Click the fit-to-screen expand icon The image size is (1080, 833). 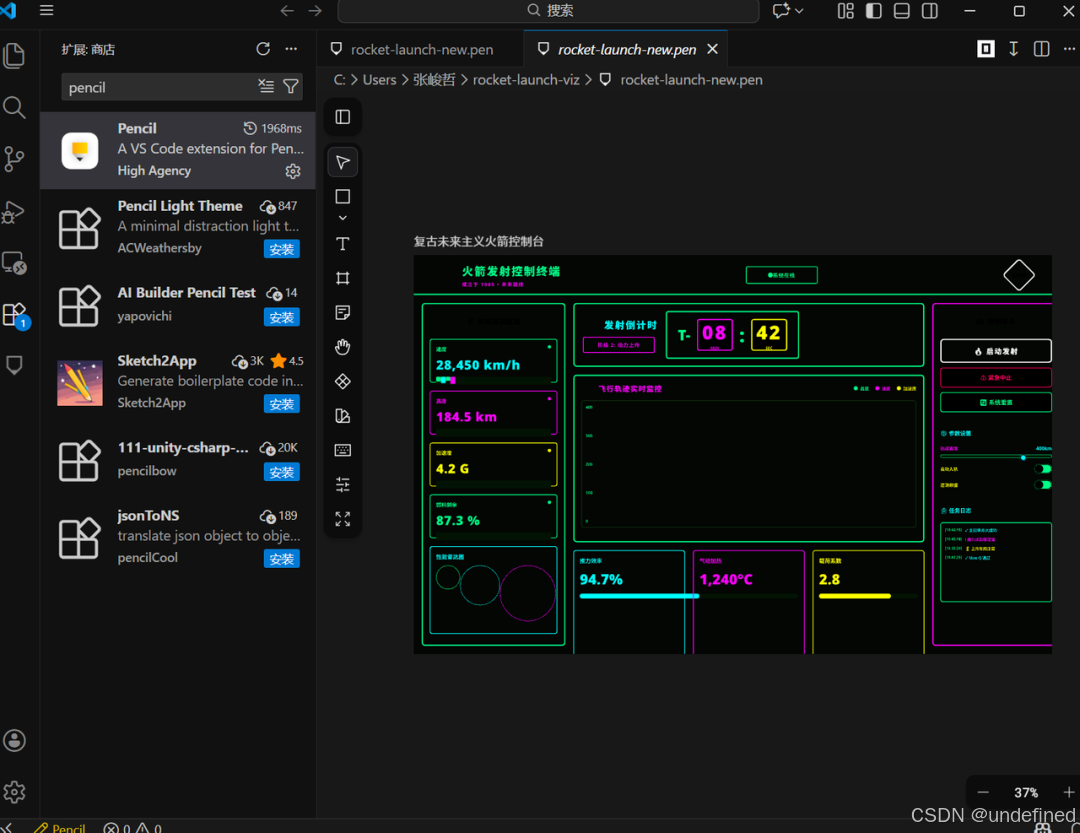[343, 519]
